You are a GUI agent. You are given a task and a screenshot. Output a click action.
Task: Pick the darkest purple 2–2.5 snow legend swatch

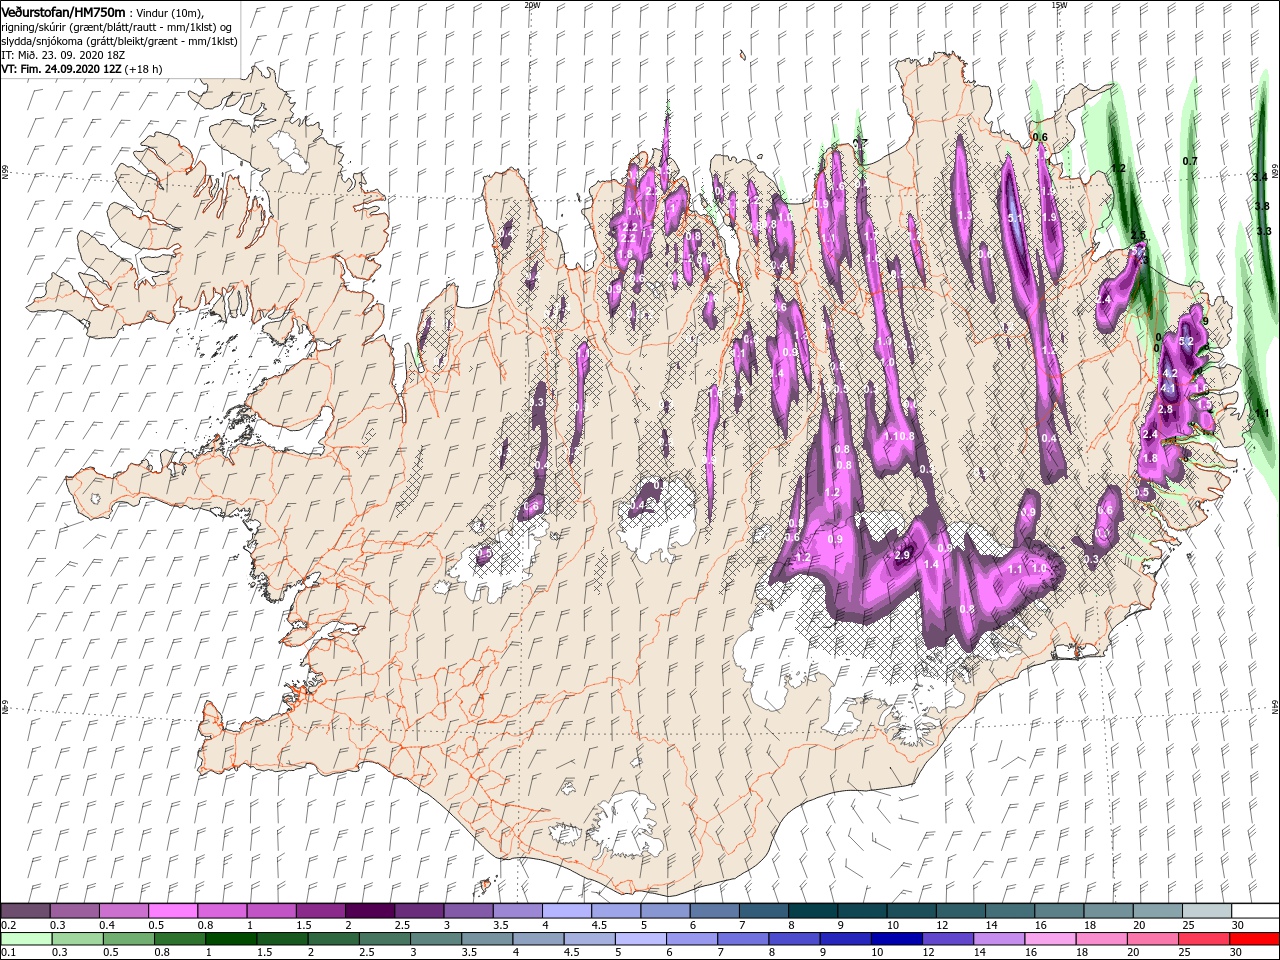[x=370, y=911]
